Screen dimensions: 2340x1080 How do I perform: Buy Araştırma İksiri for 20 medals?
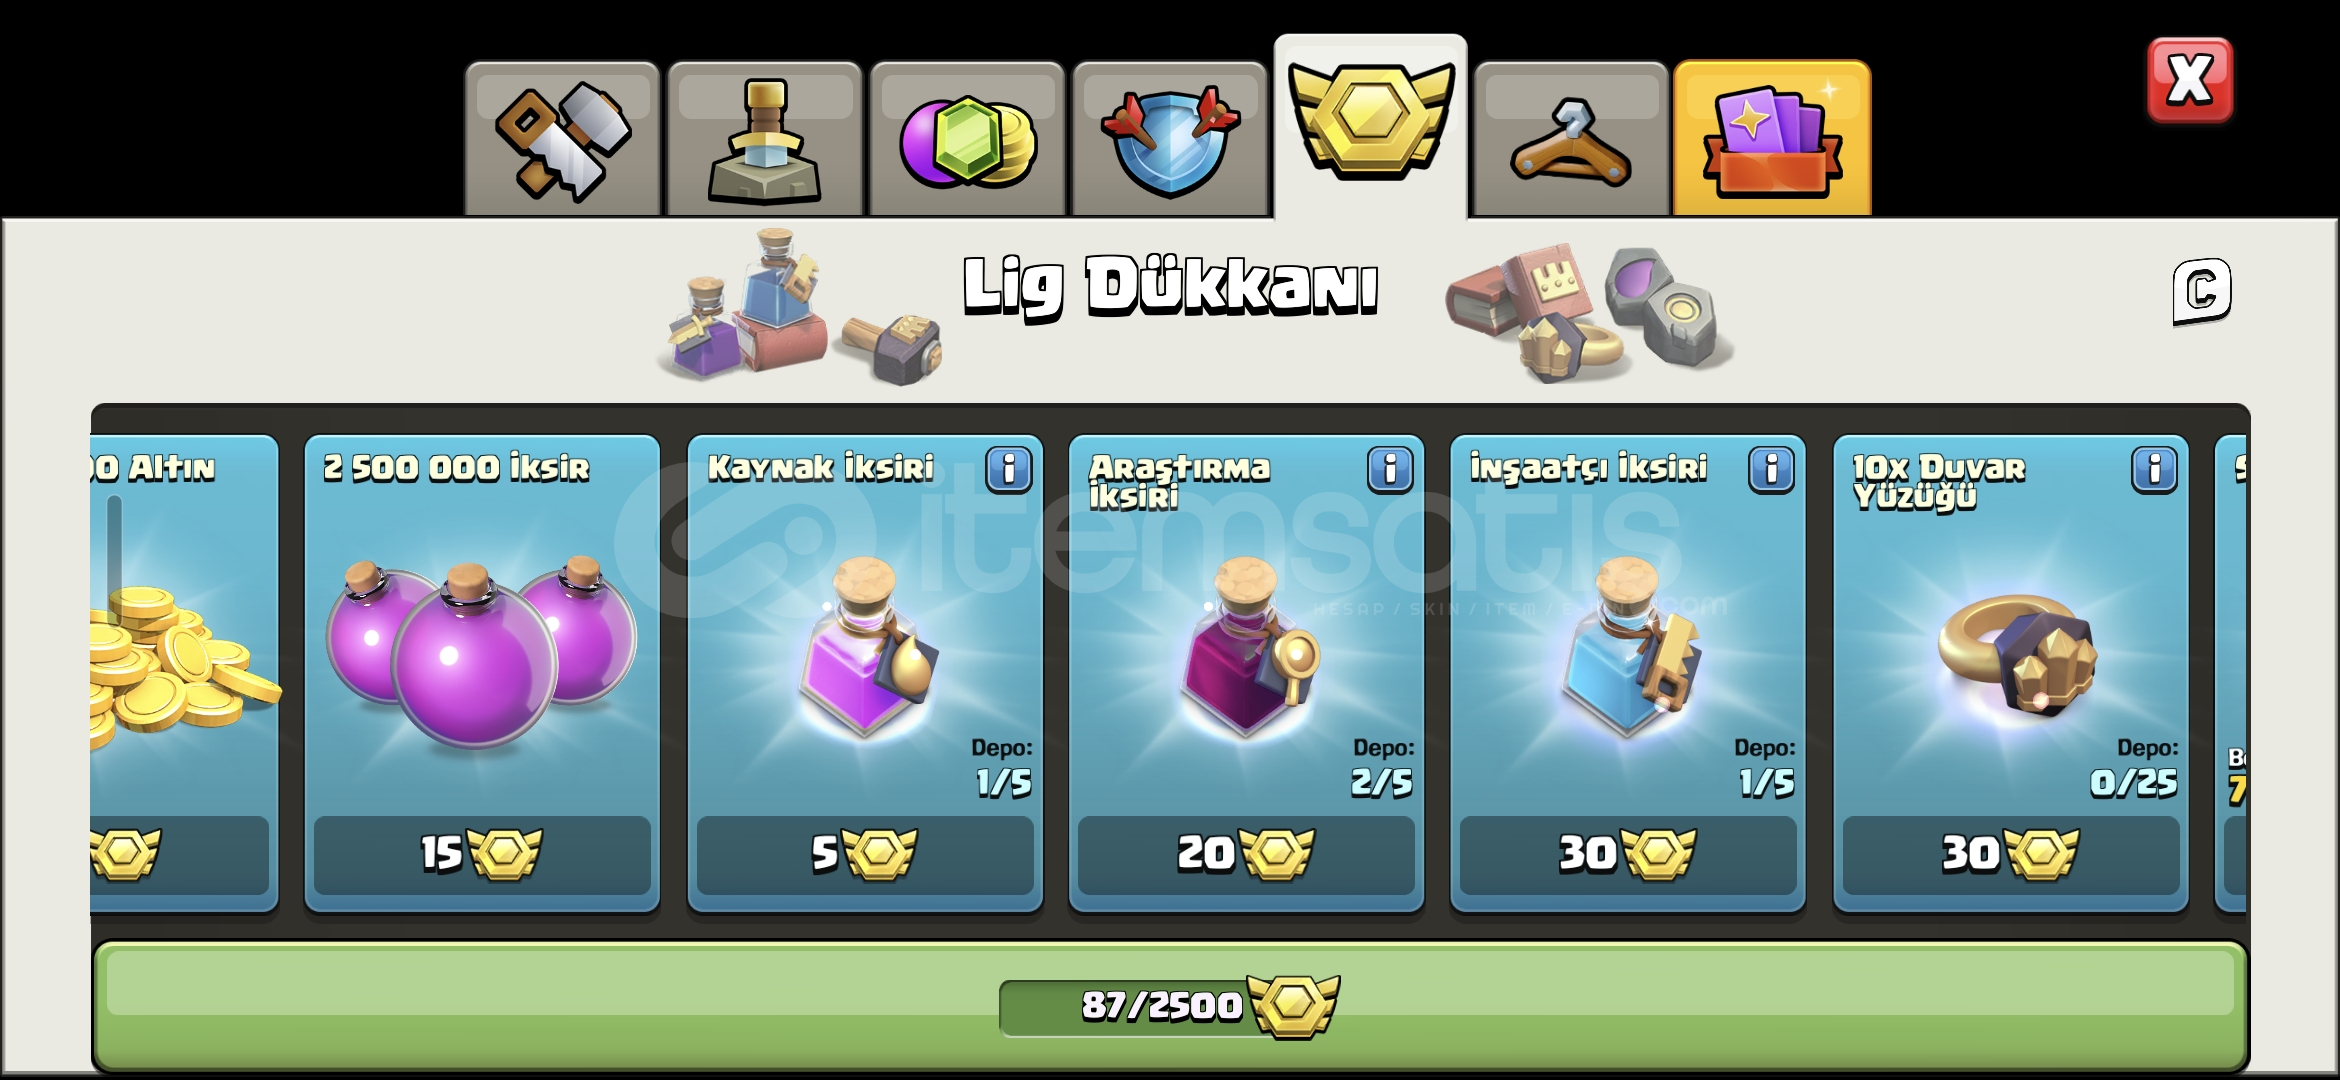pos(1246,854)
